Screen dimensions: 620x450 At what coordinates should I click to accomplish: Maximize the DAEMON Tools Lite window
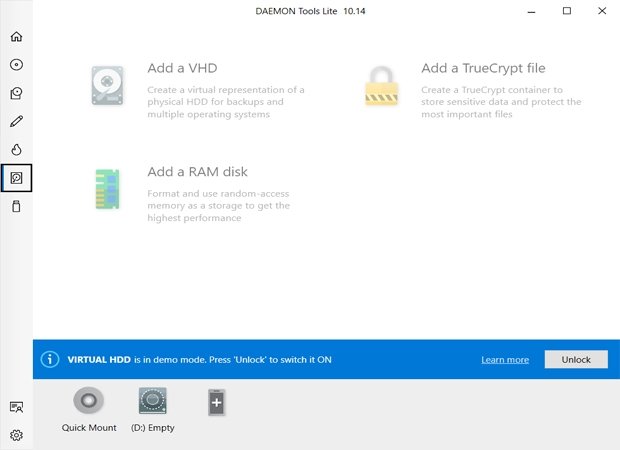(567, 11)
